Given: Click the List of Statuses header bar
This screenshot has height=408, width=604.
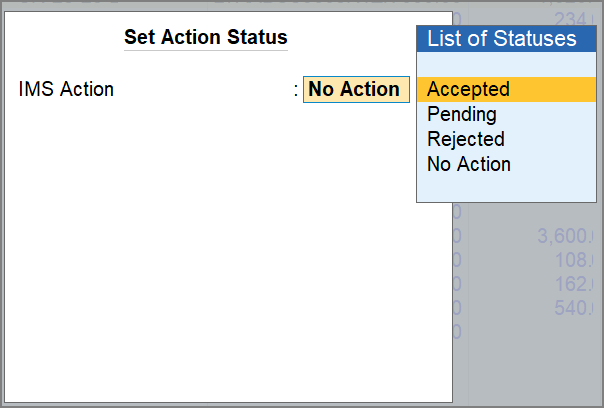Looking at the screenshot, I should pyautogui.click(x=506, y=39).
